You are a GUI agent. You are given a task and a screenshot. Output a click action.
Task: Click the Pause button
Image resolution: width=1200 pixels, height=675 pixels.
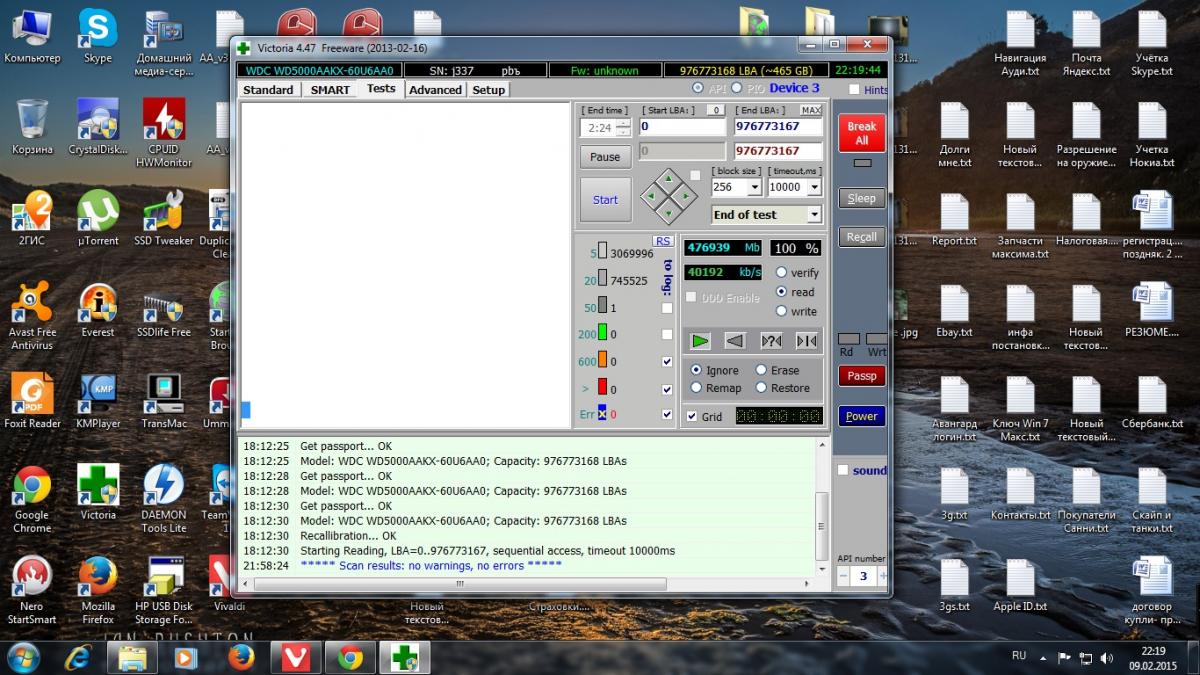[605, 157]
